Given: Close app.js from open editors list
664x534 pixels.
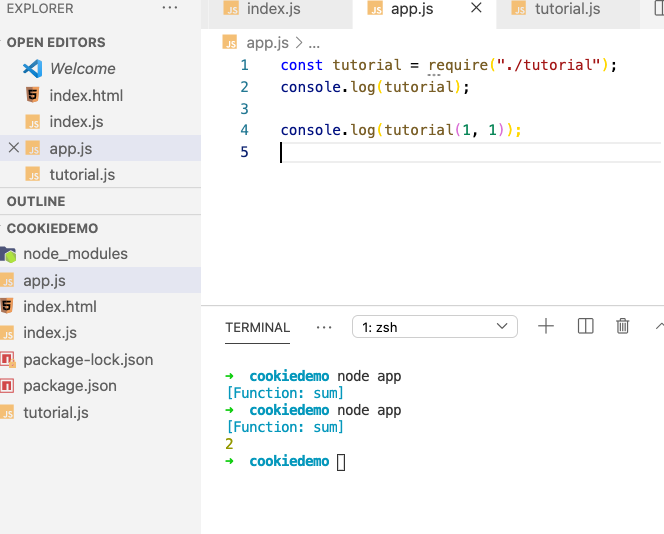Looking at the screenshot, I should (x=14, y=148).
